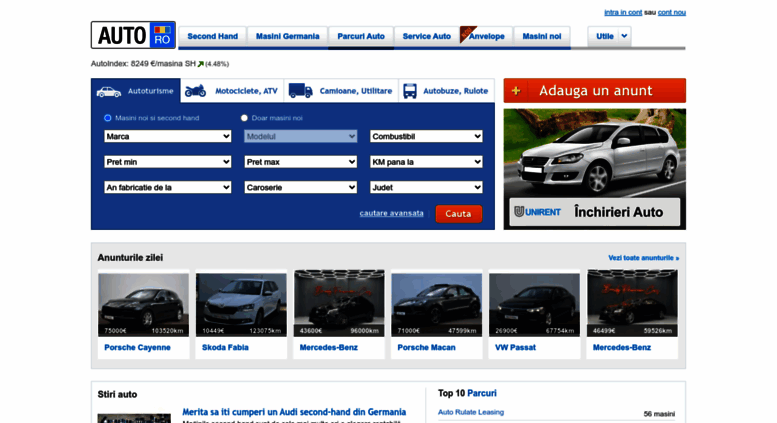Open the Masini noi tab
Image resolution: width=777 pixels, height=423 pixels.
542,36
